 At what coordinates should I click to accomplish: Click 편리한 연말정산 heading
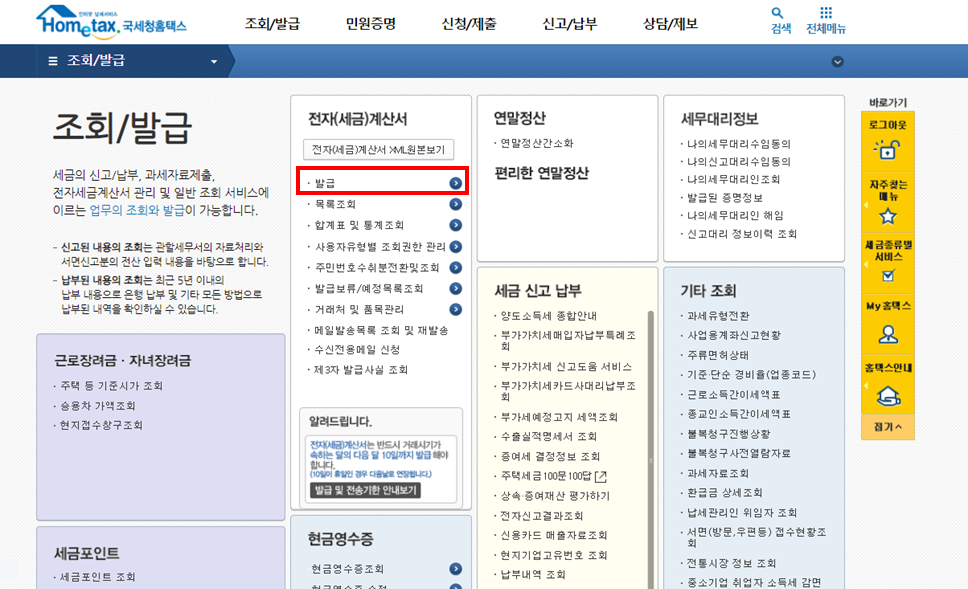541,173
